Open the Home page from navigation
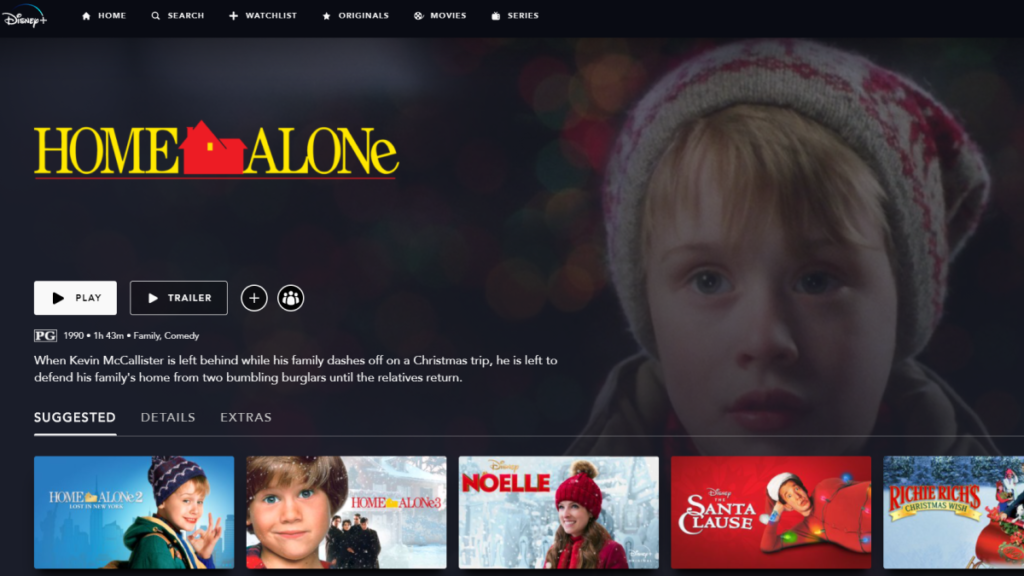 point(104,16)
